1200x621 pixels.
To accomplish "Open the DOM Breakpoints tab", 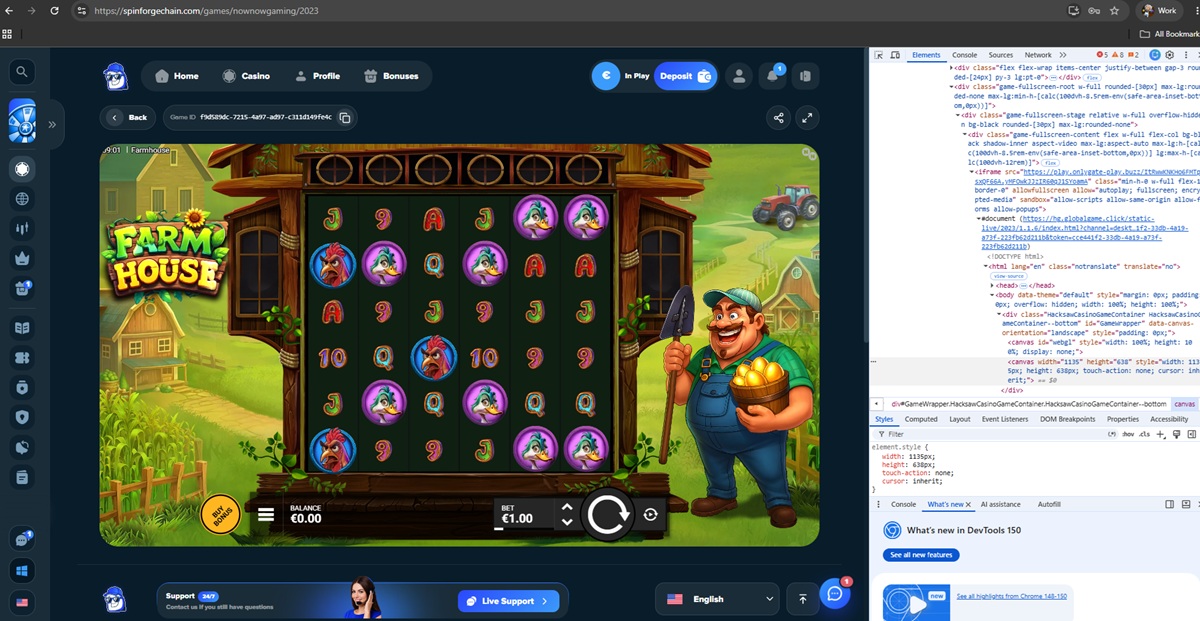I will click(1067, 419).
